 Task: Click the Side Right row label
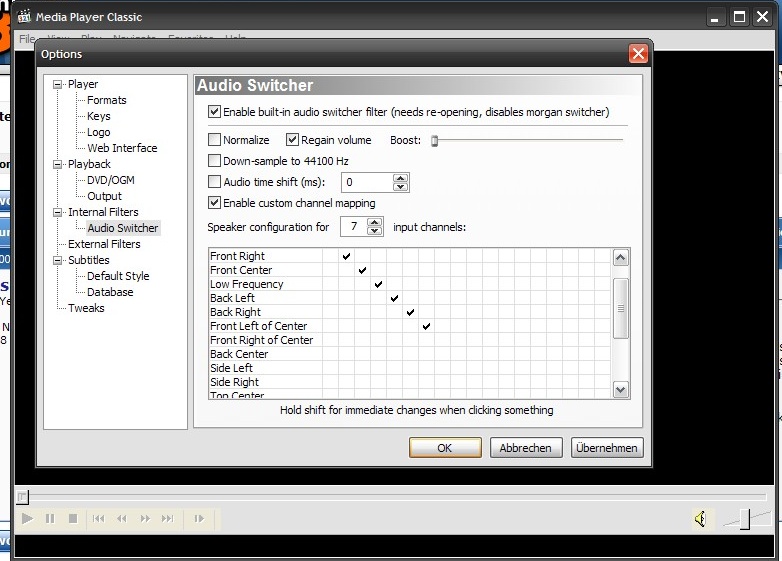(234, 382)
